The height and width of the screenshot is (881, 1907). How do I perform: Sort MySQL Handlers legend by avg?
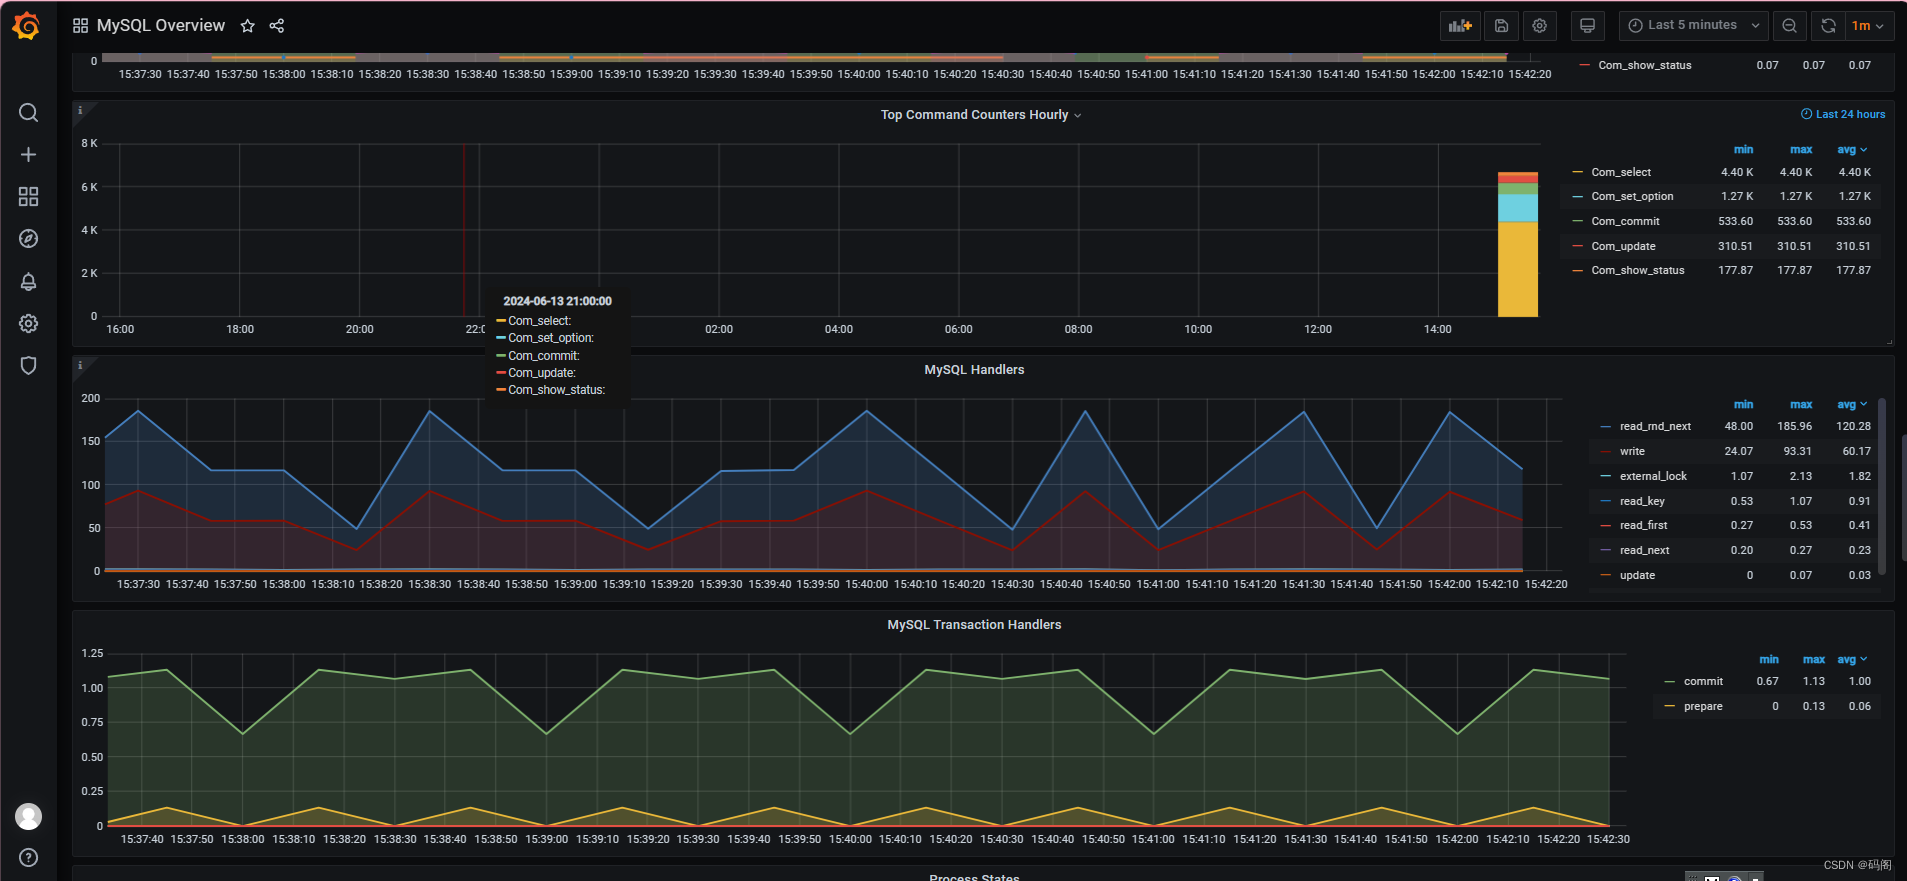pos(1852,404)
